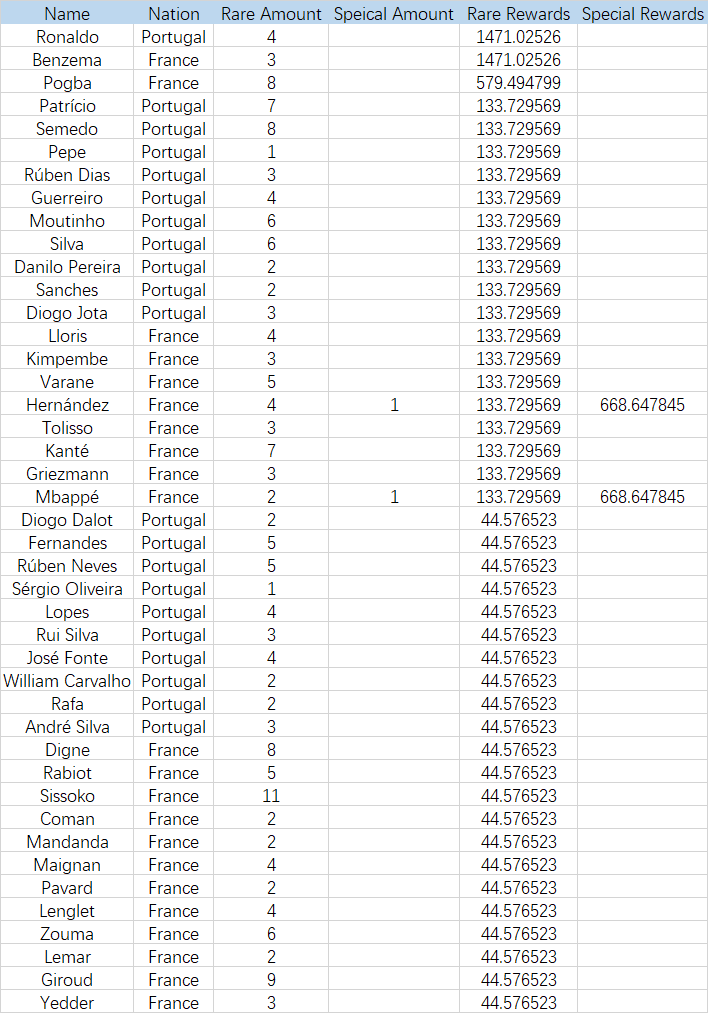Click the Rare Amount header cell

coord(271,14)
